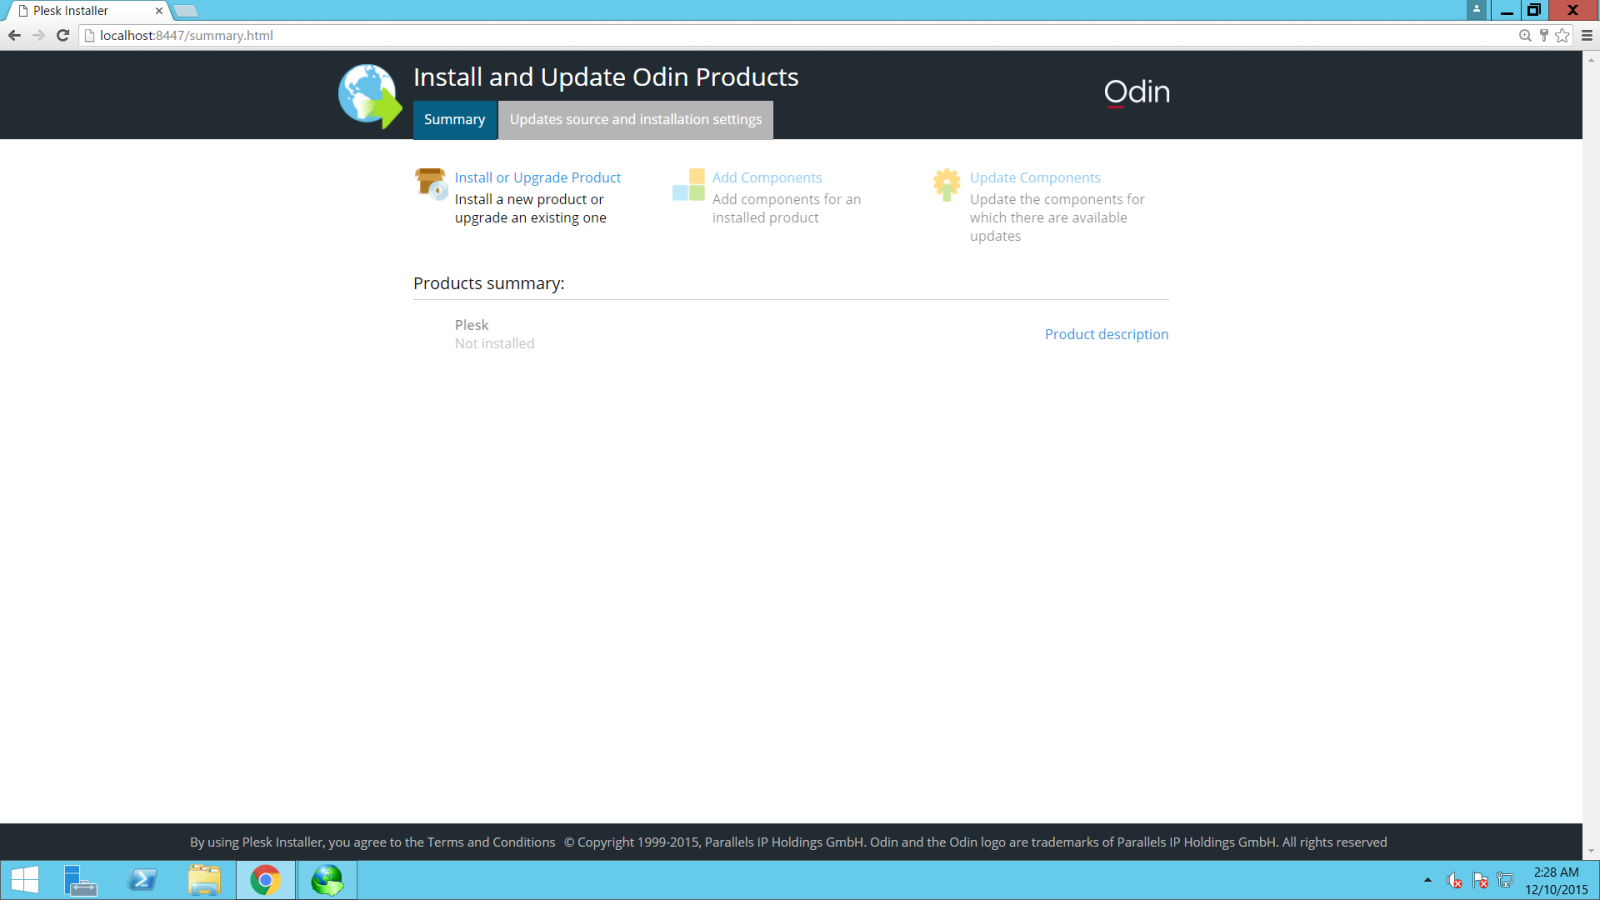Open Server Manager from taskbar

pos(80,880)
